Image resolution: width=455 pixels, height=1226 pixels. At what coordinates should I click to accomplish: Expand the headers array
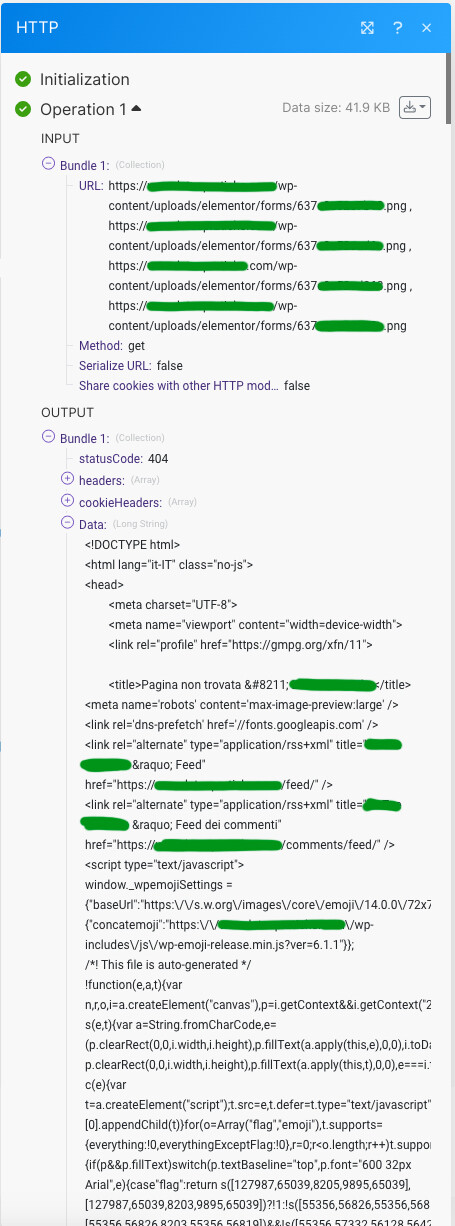coord(67,479)
